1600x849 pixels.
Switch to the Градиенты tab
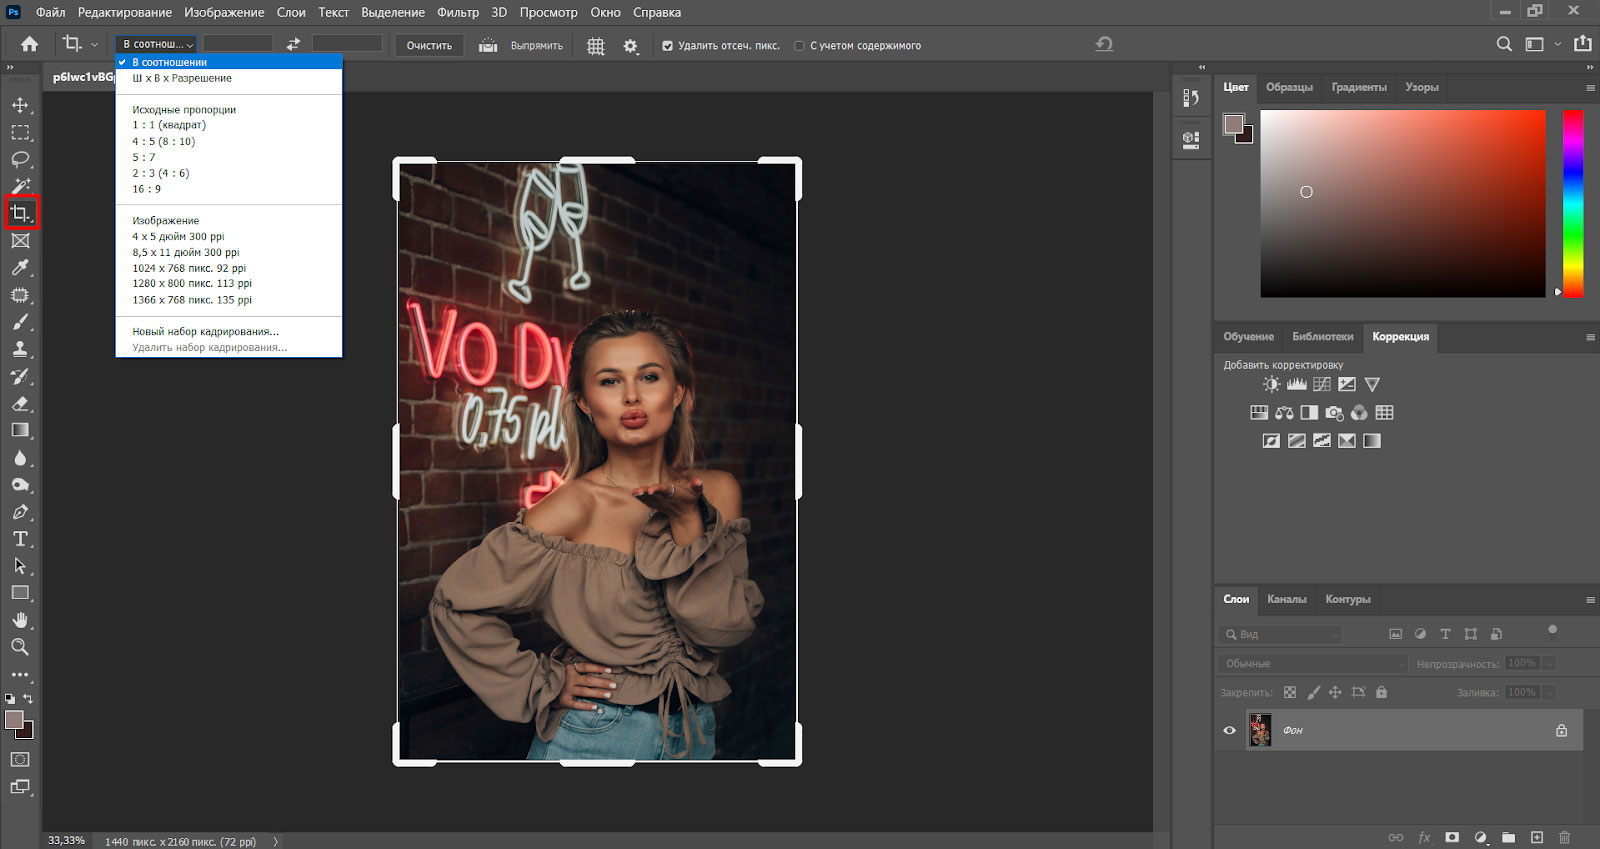[x=1359, y=87]
